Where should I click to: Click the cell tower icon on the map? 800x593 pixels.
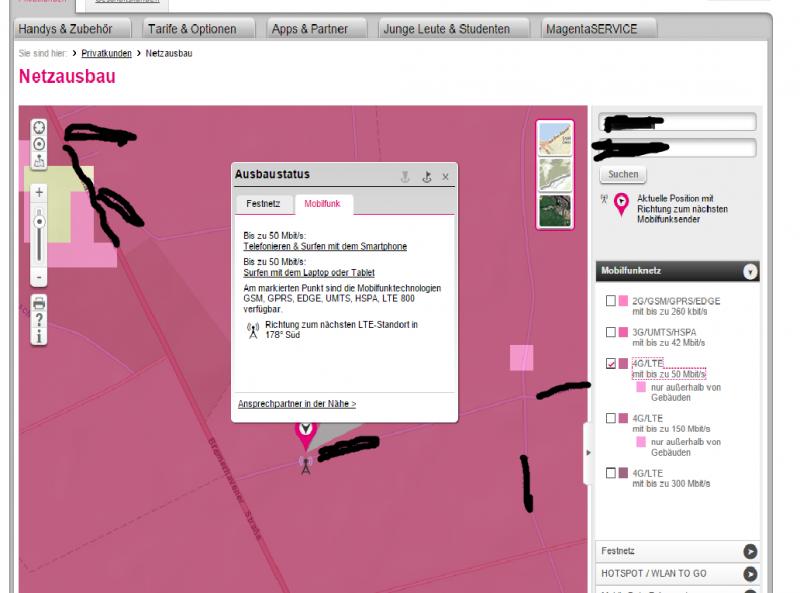point(306,465)
